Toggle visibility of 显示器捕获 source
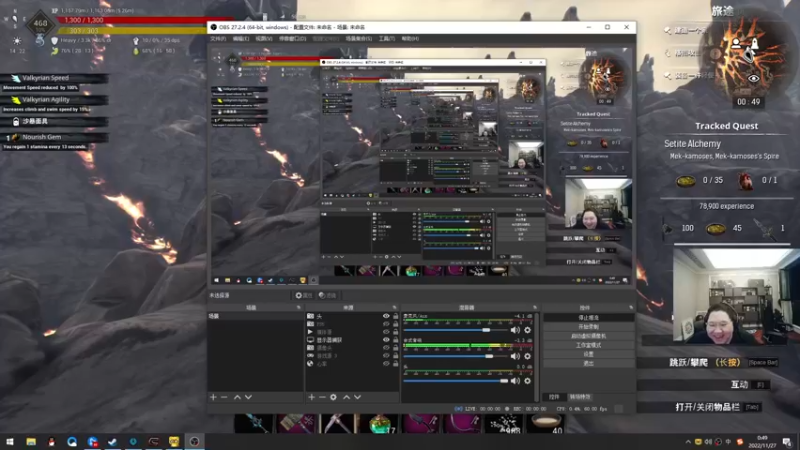 386,340
